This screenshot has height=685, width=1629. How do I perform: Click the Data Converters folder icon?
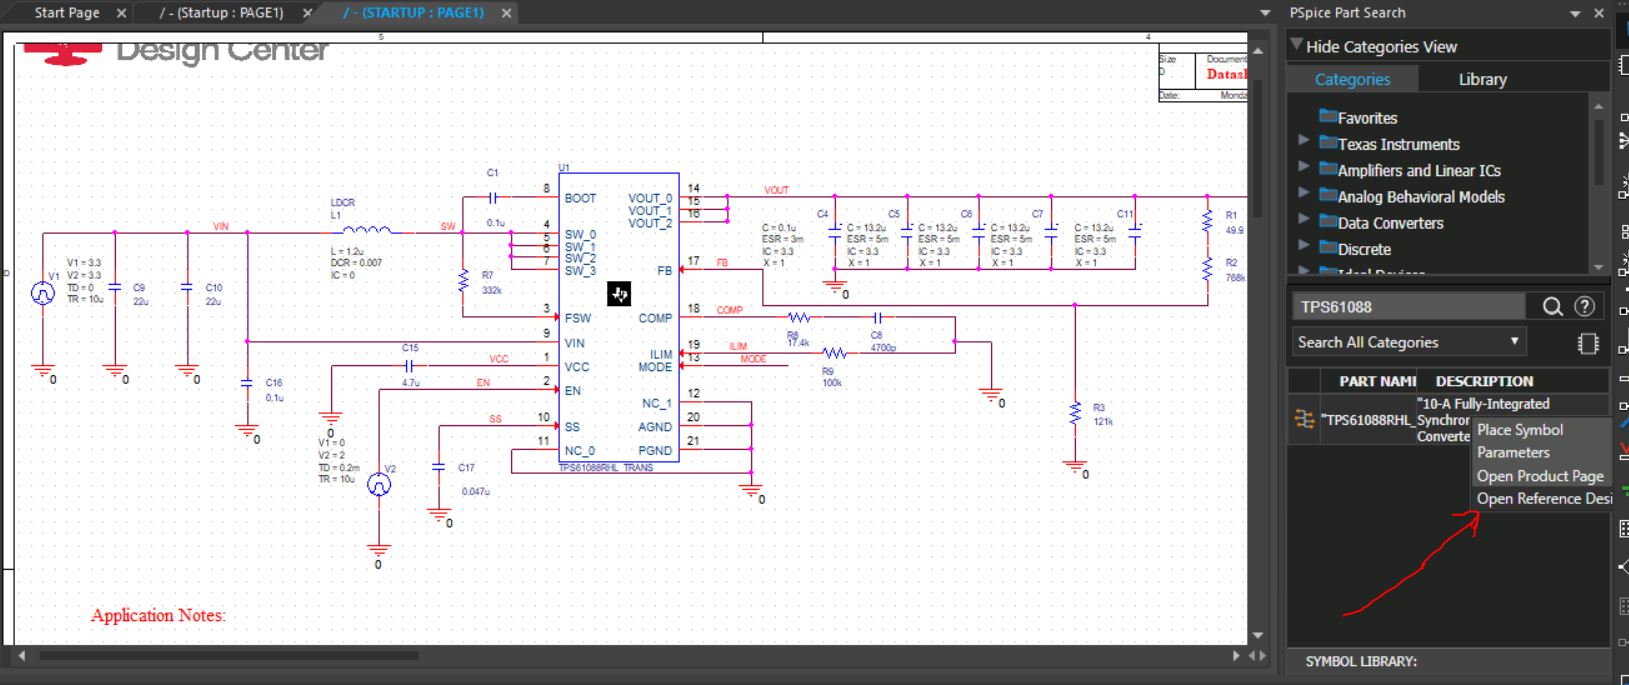(1328, 222)
